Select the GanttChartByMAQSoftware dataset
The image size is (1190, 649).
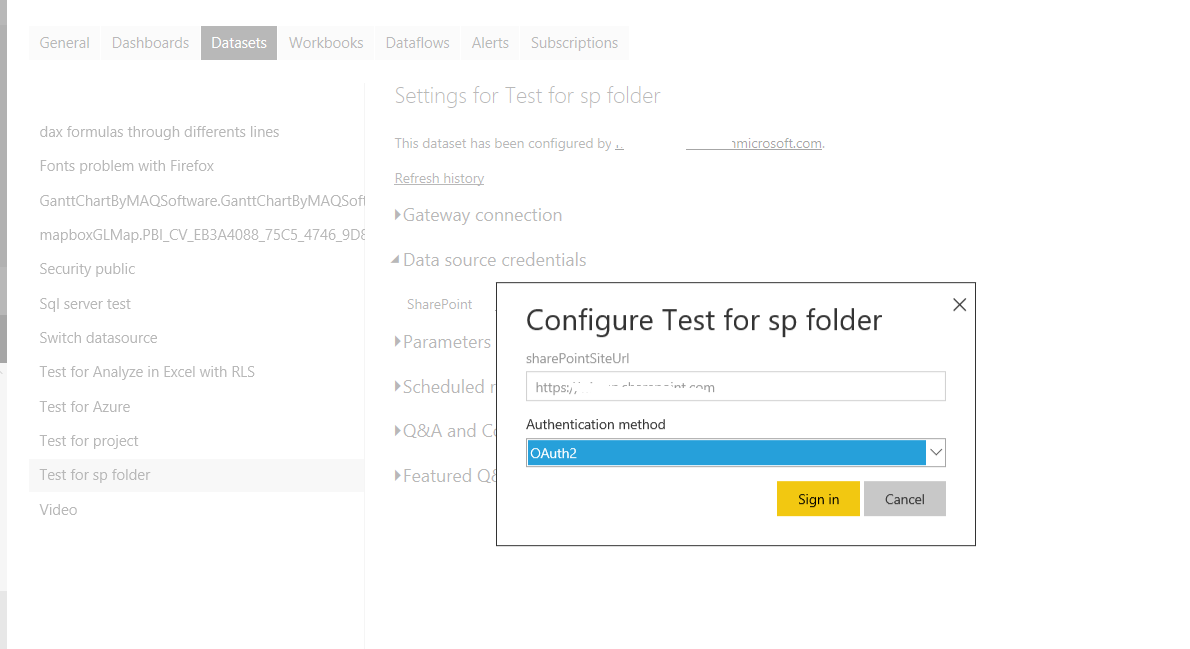202,200
